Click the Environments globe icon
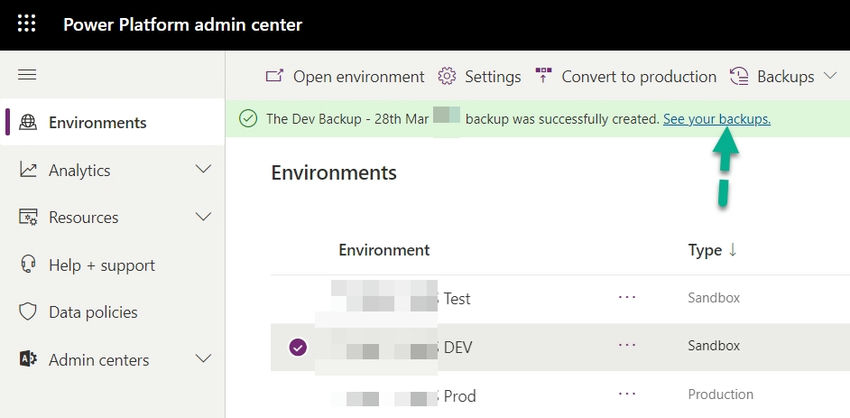Screen dimensions: 850x418 click(x=28, y=123)
